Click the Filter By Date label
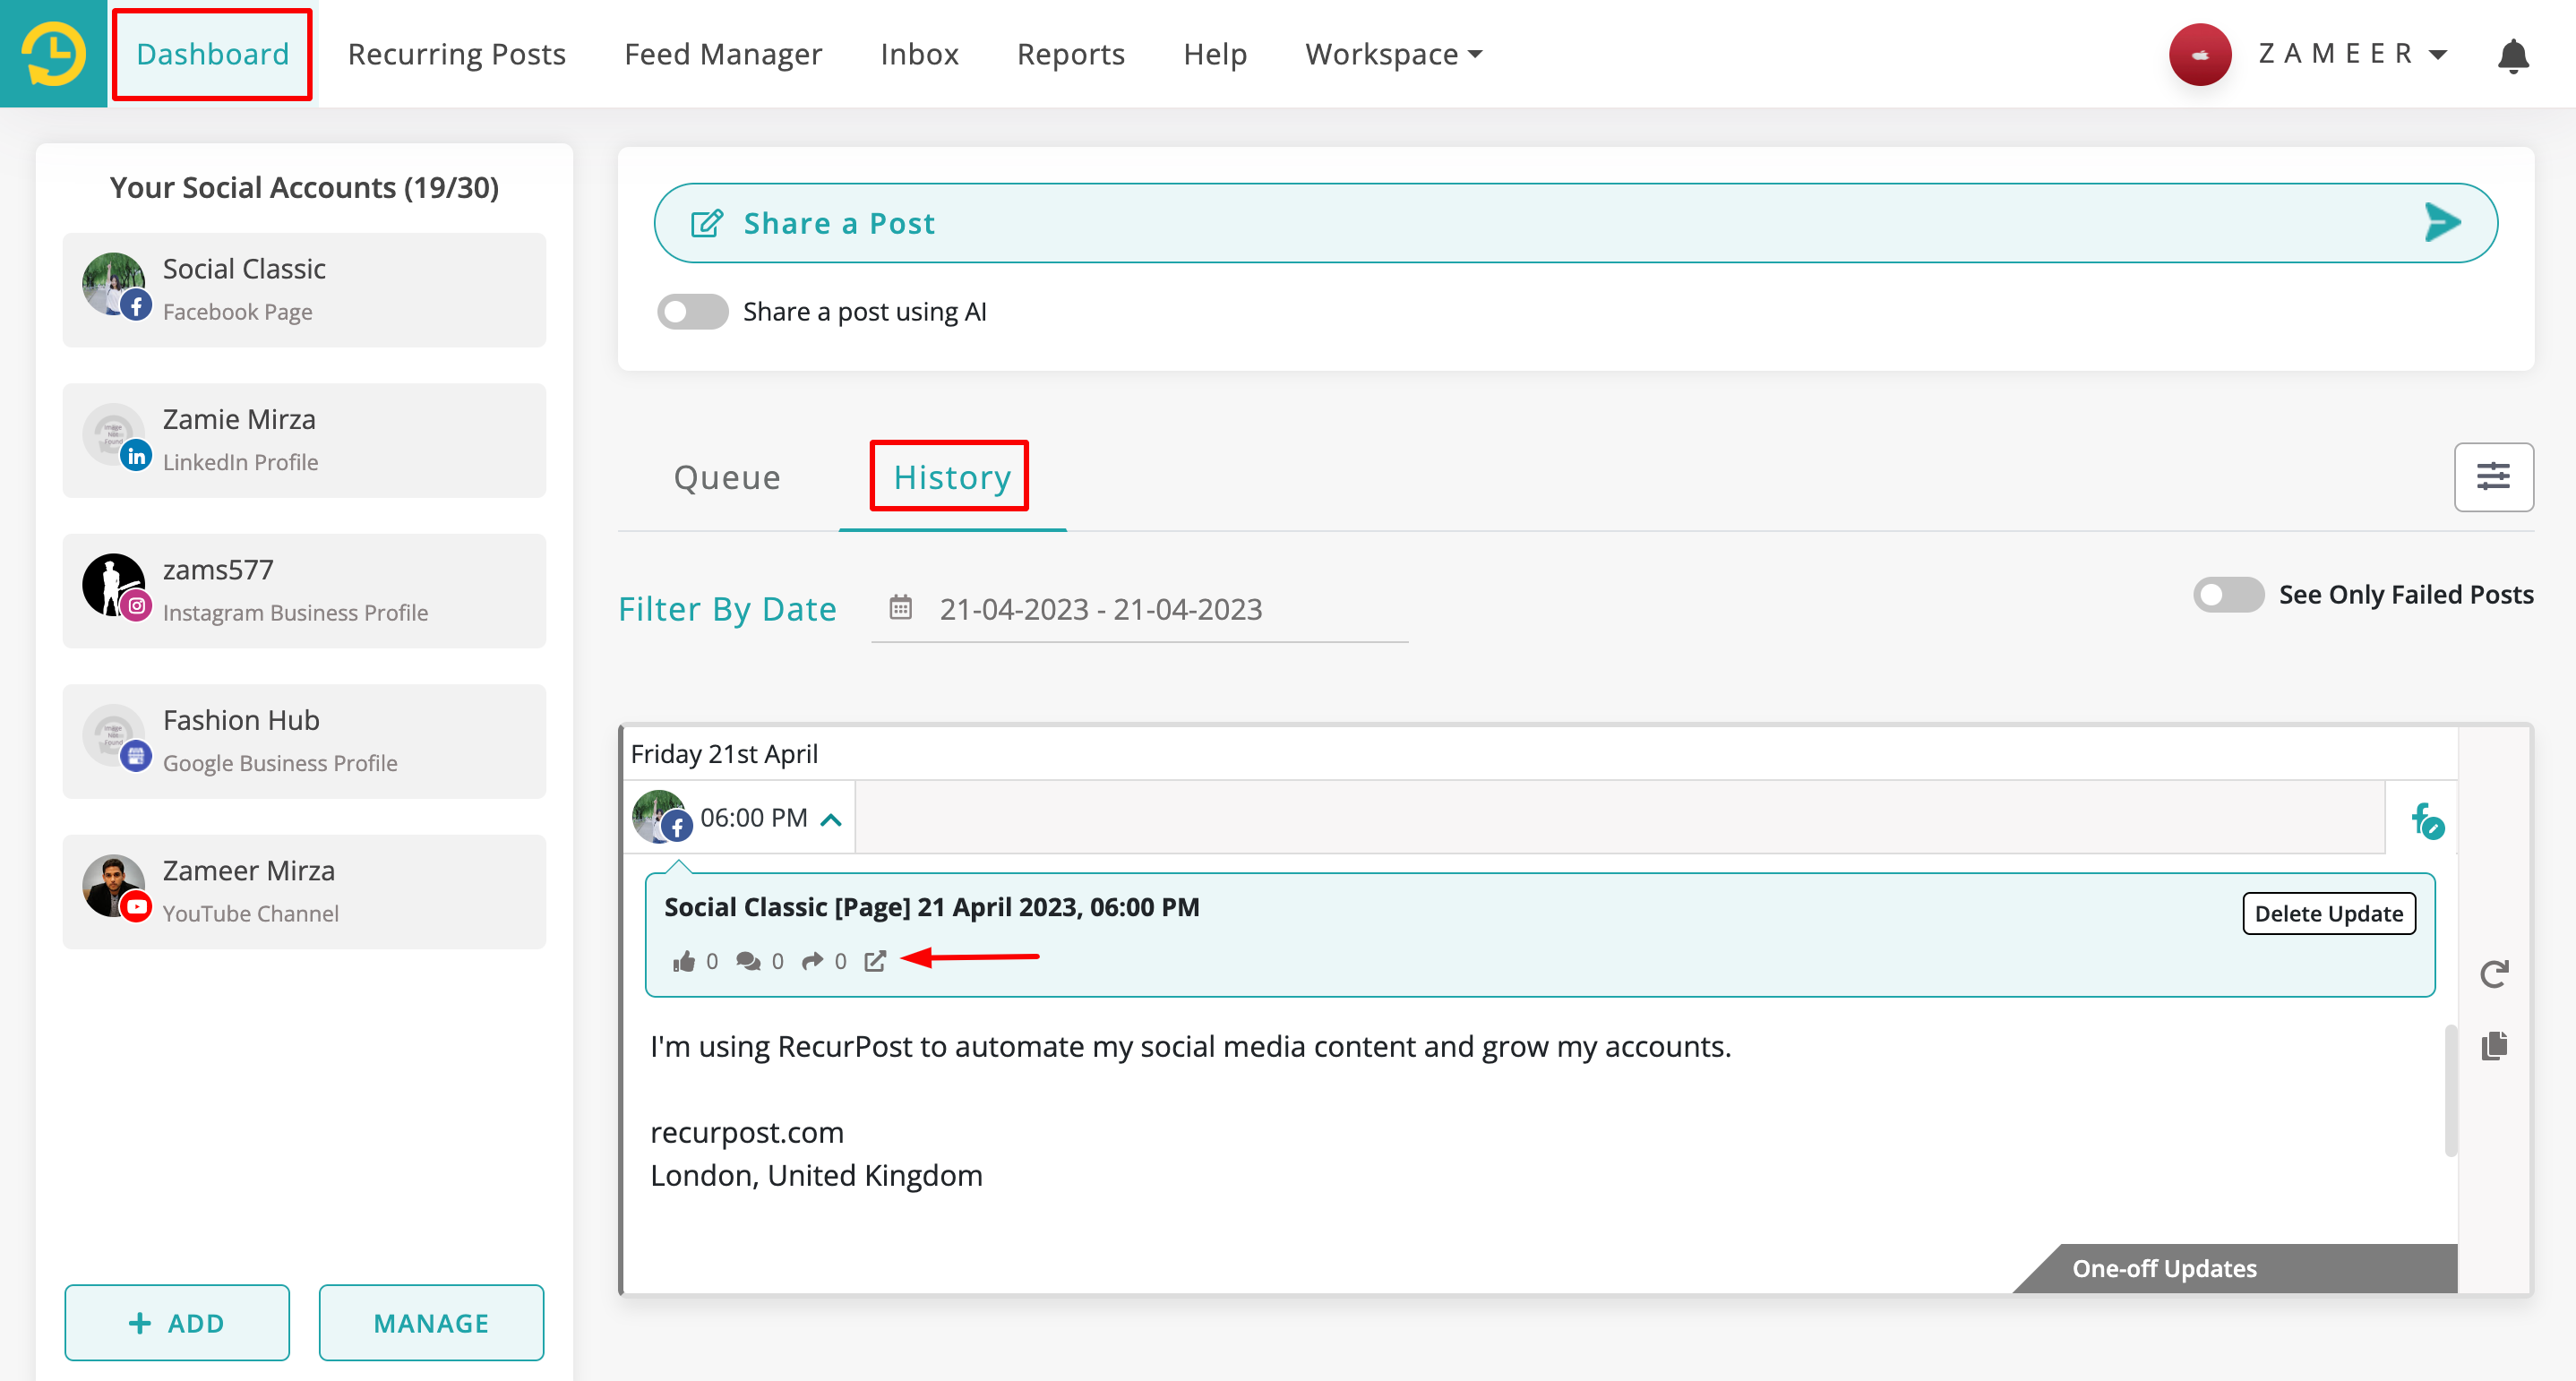Screen dimensions: 2576x1381 coord(727,609)
